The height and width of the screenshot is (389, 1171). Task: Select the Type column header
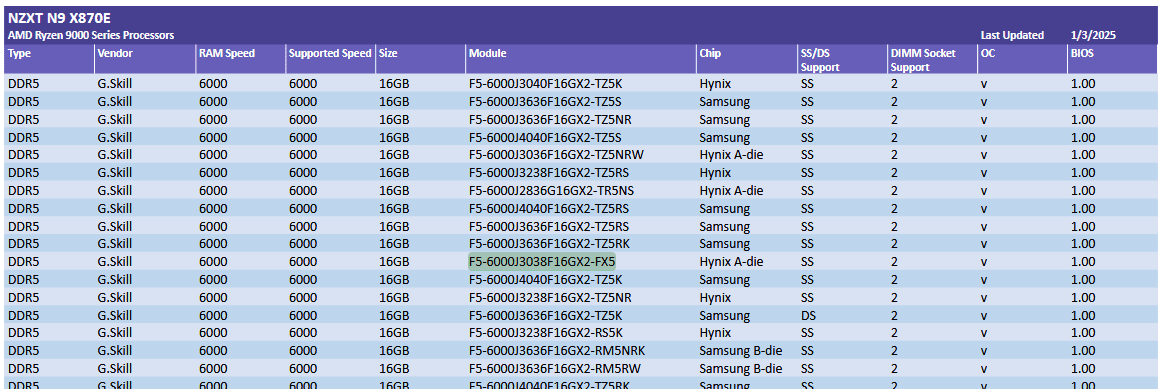[19, 54]
